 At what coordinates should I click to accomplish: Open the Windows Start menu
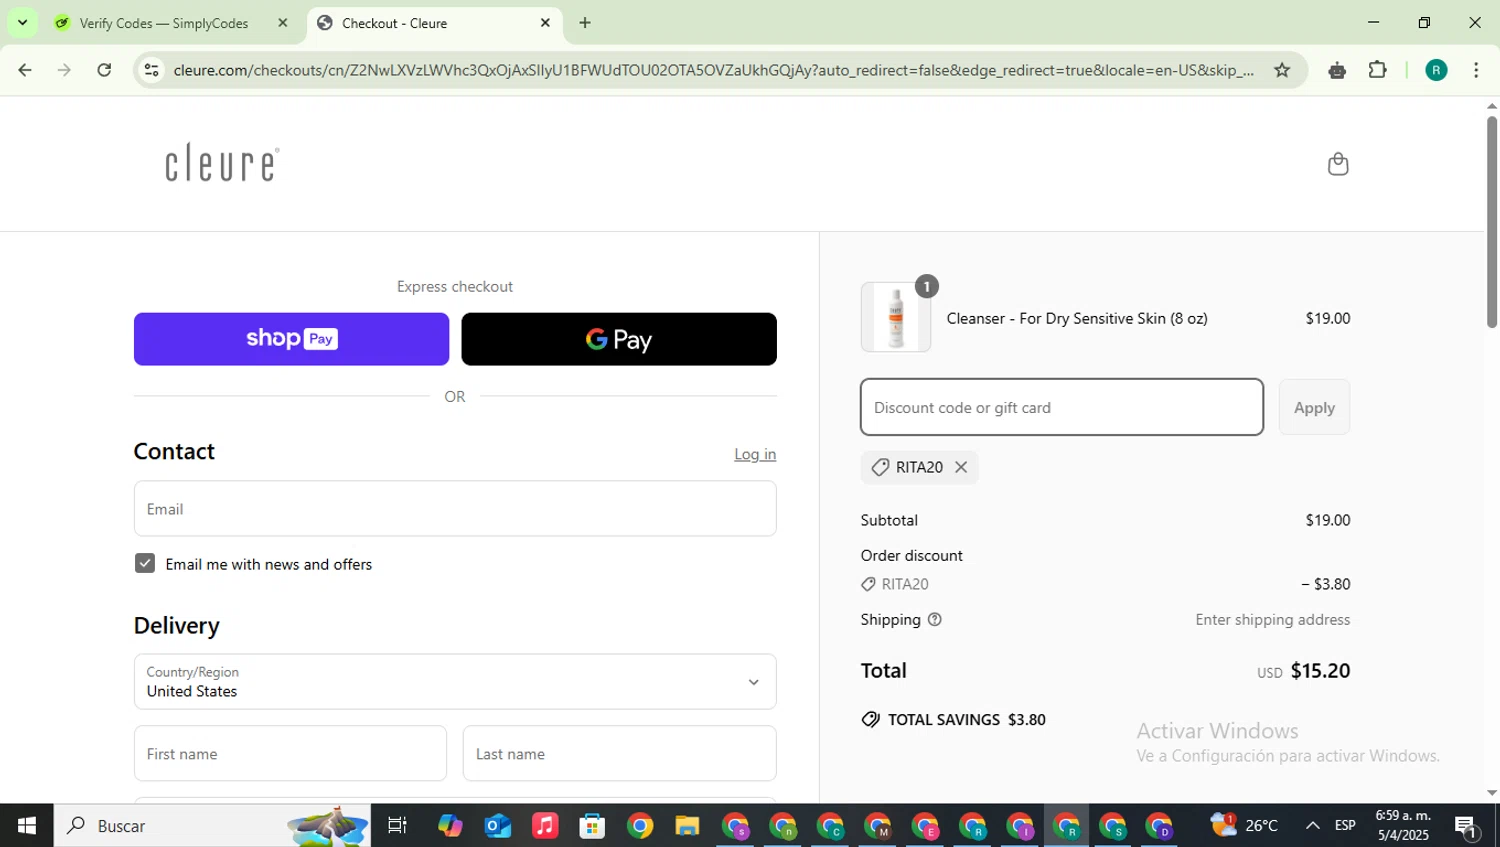[x=27, y=826]
